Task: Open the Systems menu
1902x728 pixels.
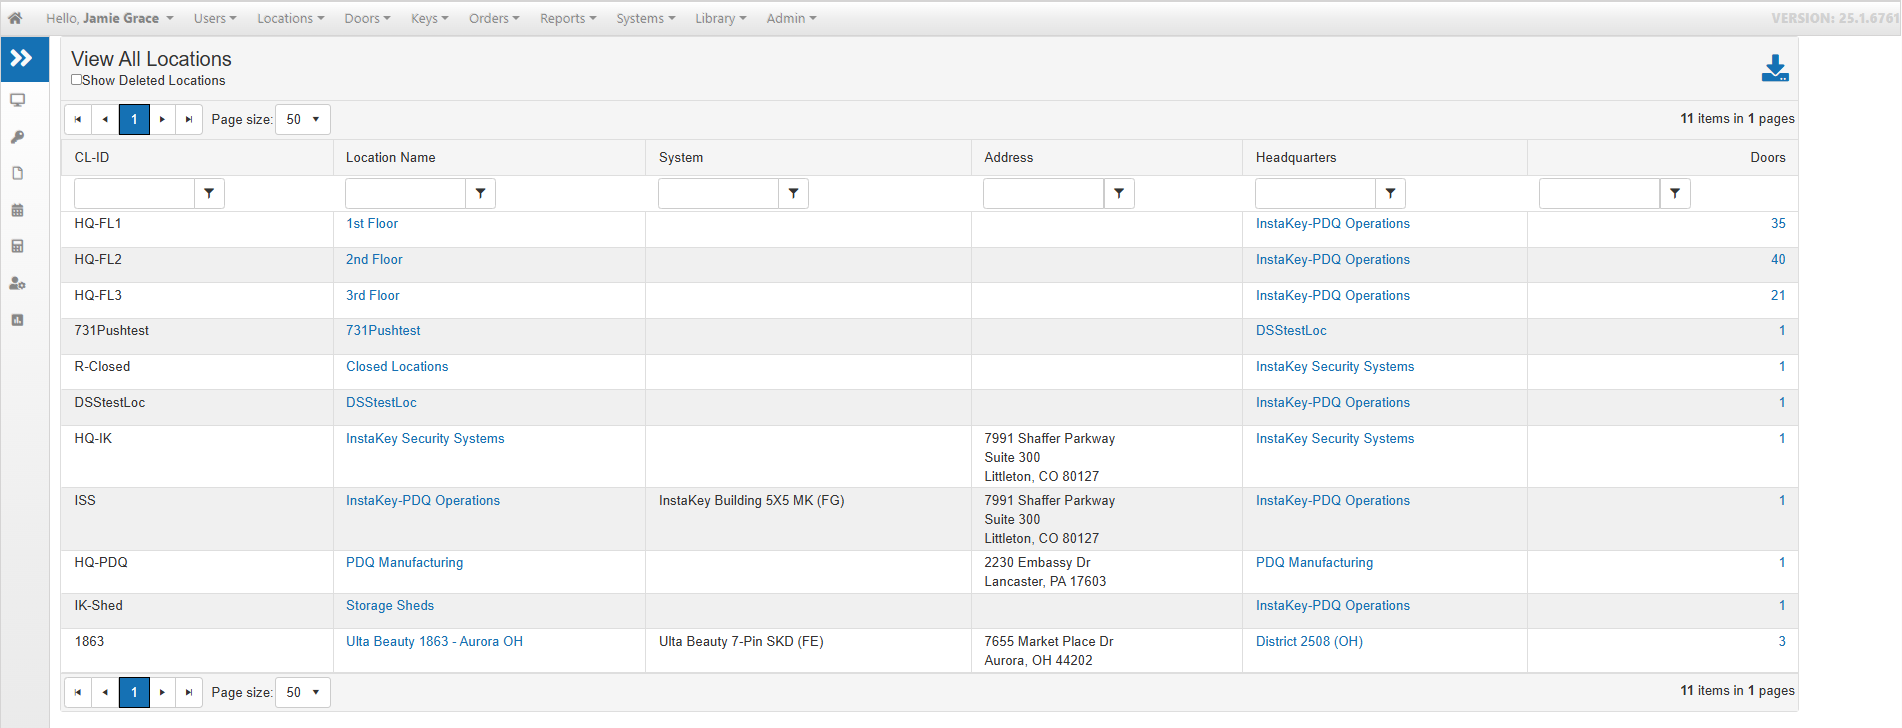Action: [645, 18]
